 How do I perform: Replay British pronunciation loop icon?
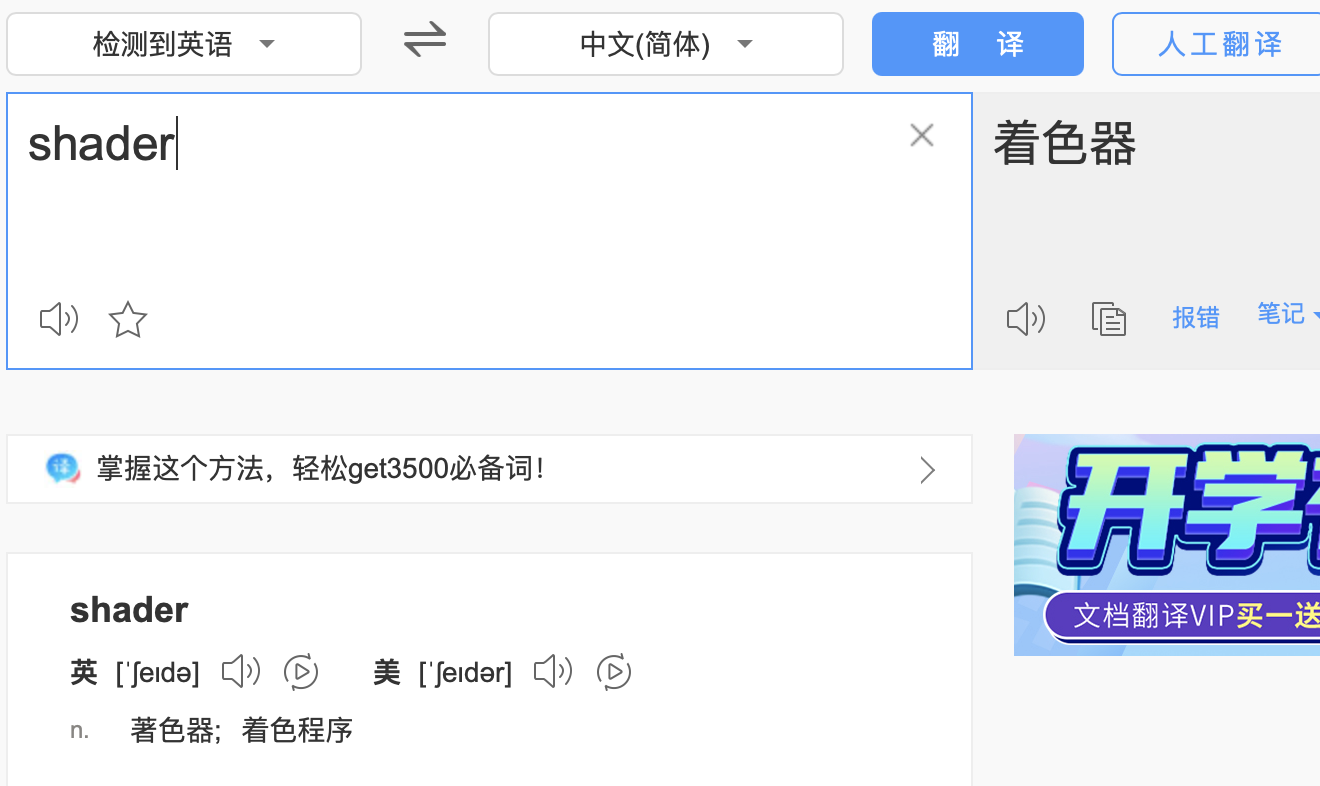(x=301, y=672)
